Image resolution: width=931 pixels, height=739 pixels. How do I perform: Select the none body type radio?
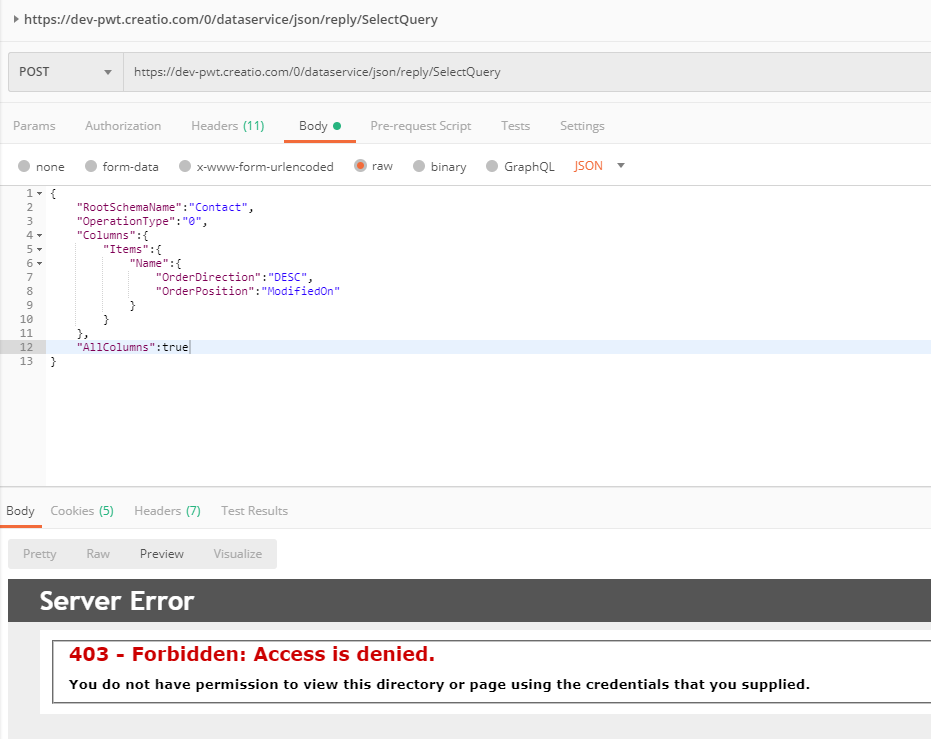pyautogui.click(x=24, y=166)
